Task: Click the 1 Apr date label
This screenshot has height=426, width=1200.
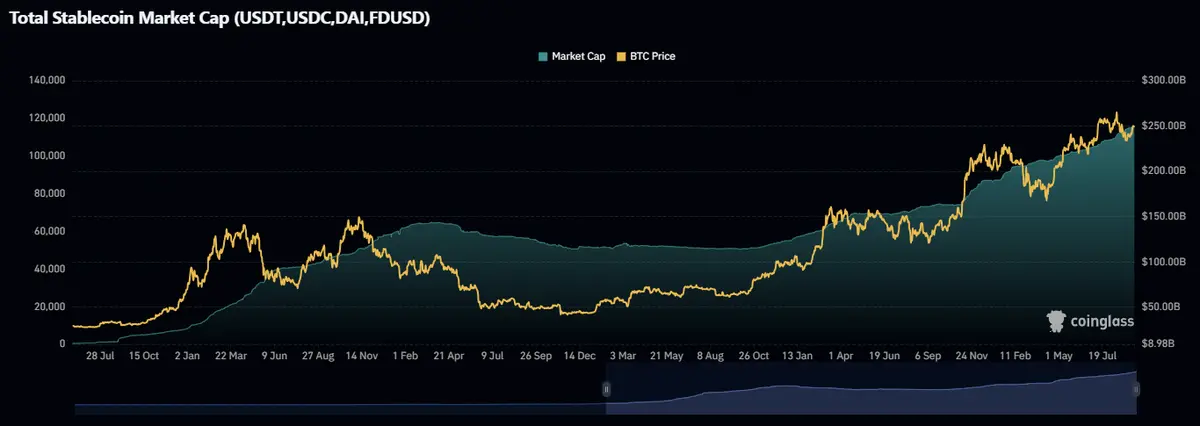Action: [840, 355]
